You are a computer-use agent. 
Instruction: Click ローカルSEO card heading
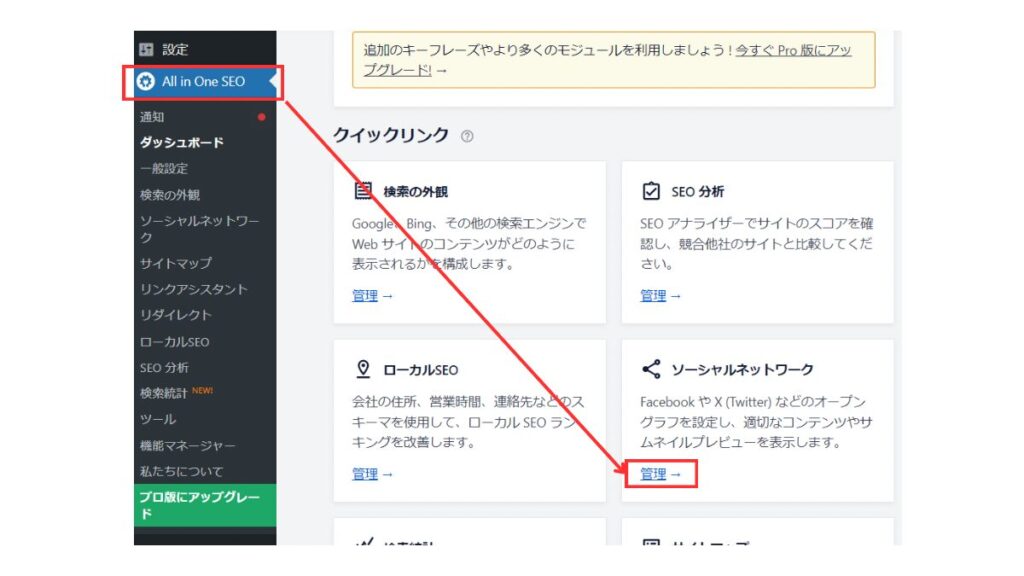[421, 370]
